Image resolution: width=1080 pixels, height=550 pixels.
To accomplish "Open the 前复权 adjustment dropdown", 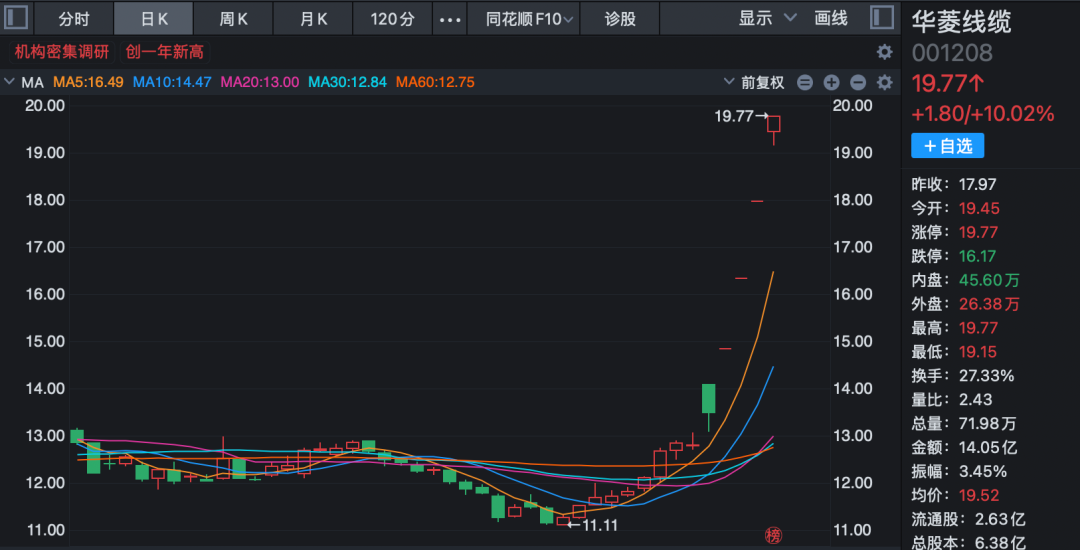I will tap(762, 82).
